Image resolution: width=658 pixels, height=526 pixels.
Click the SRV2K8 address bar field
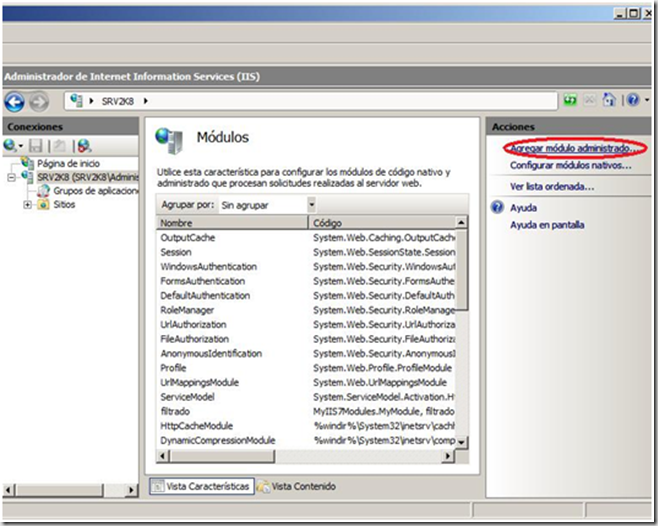[x=311, y=101]
